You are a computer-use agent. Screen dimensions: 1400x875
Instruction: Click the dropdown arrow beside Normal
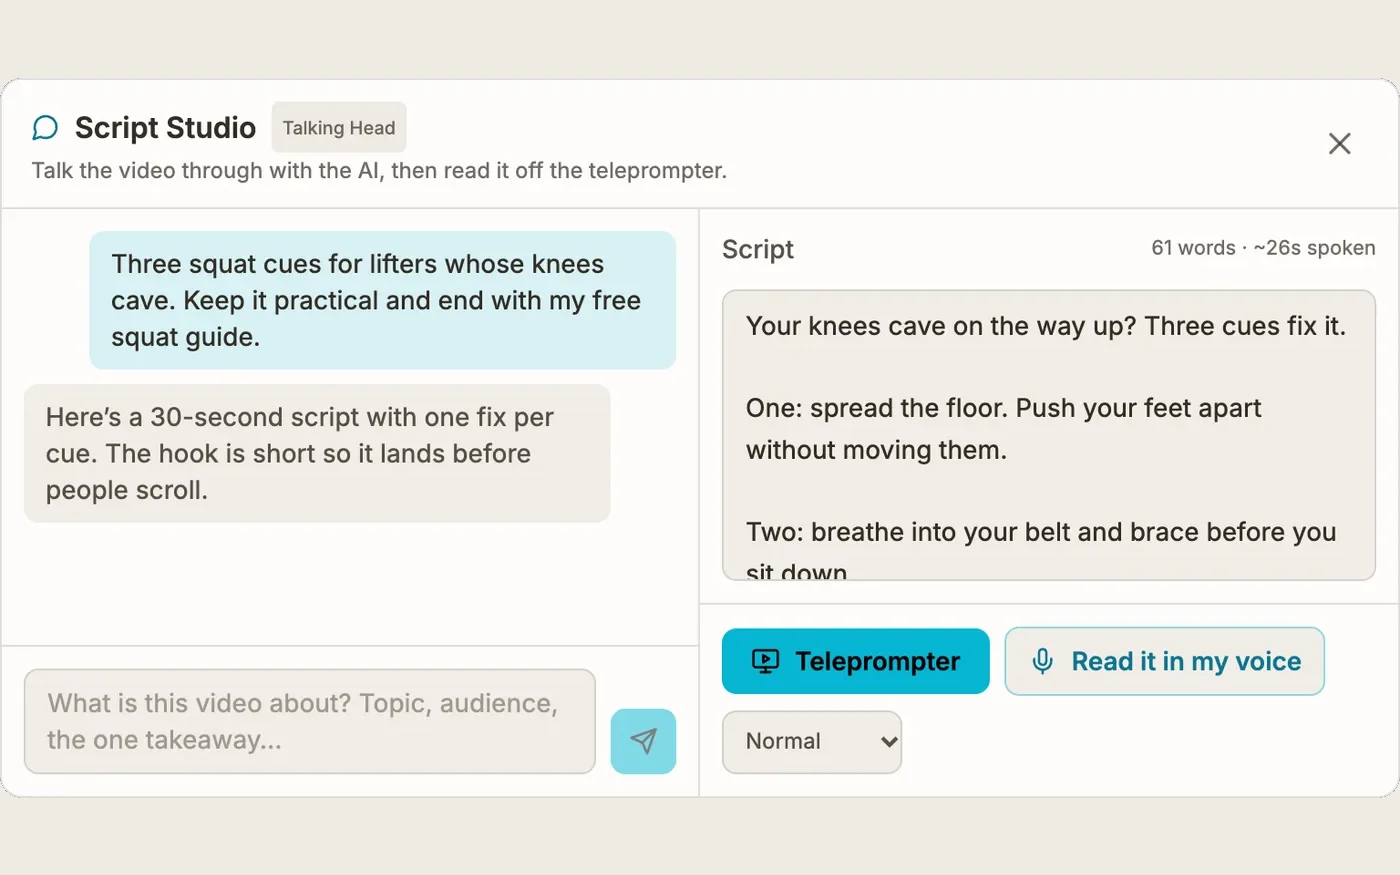[x=888, y=742]
